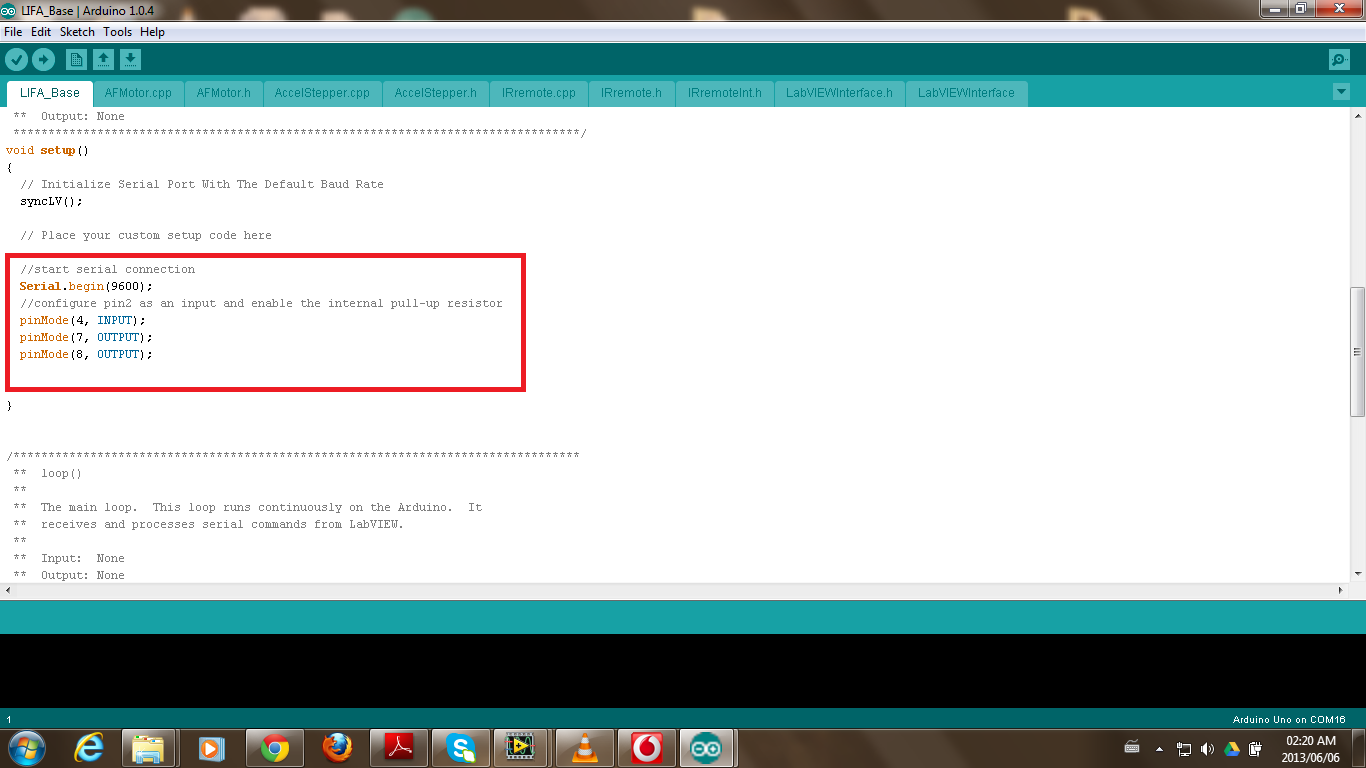Viewport: 1366px width, 768px height.
Task: Click the void setup() line
Action: pos(47,150)
